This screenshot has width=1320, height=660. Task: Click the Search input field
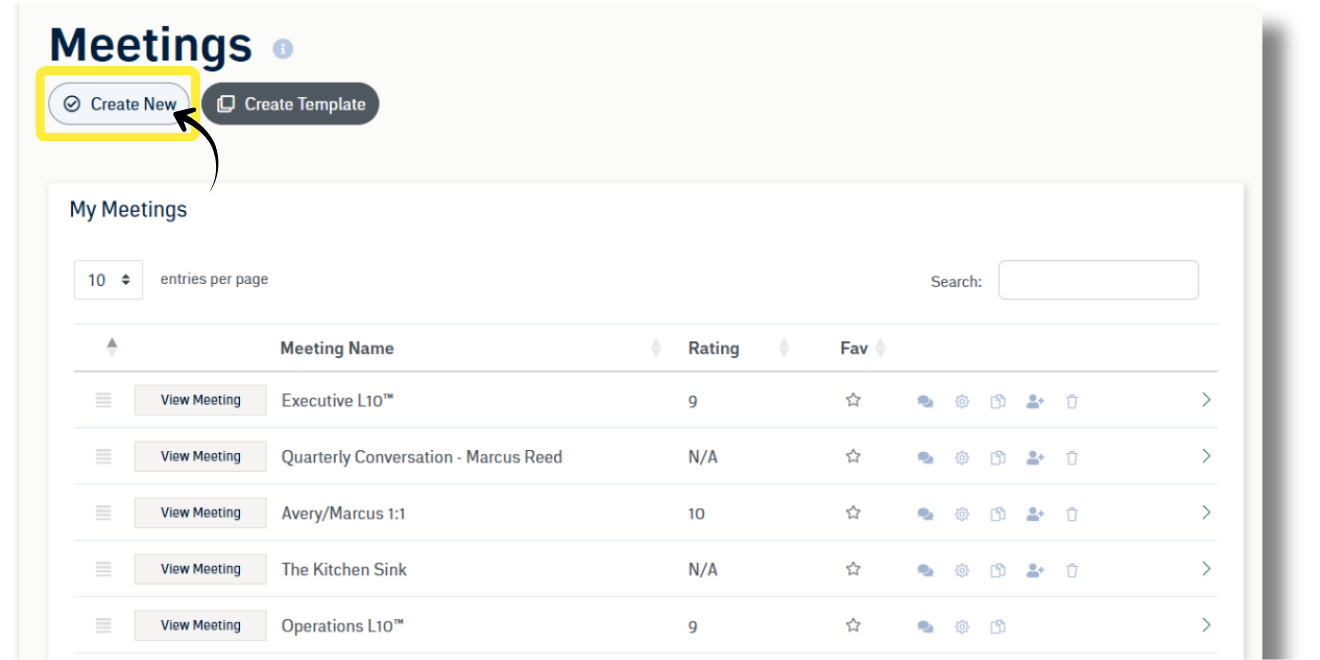click(1098, 280)
